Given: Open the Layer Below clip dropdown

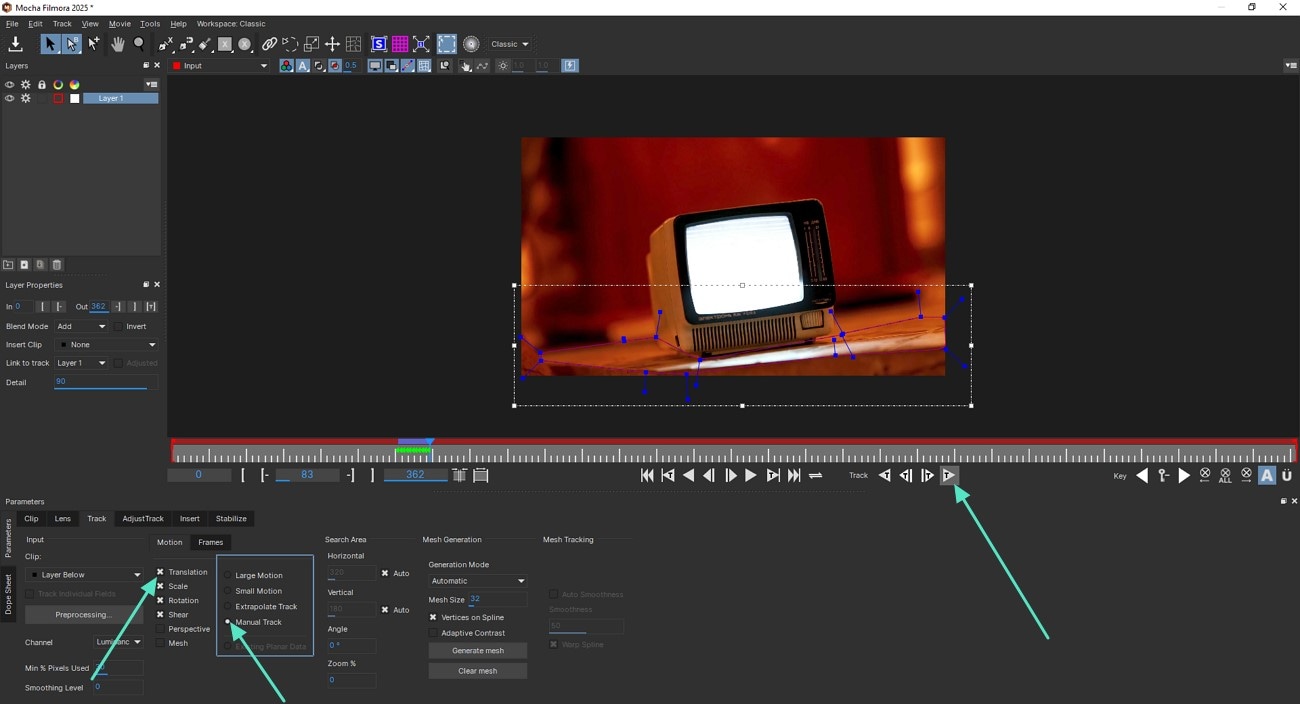Looking at the screenshot, I should [85, 575].
